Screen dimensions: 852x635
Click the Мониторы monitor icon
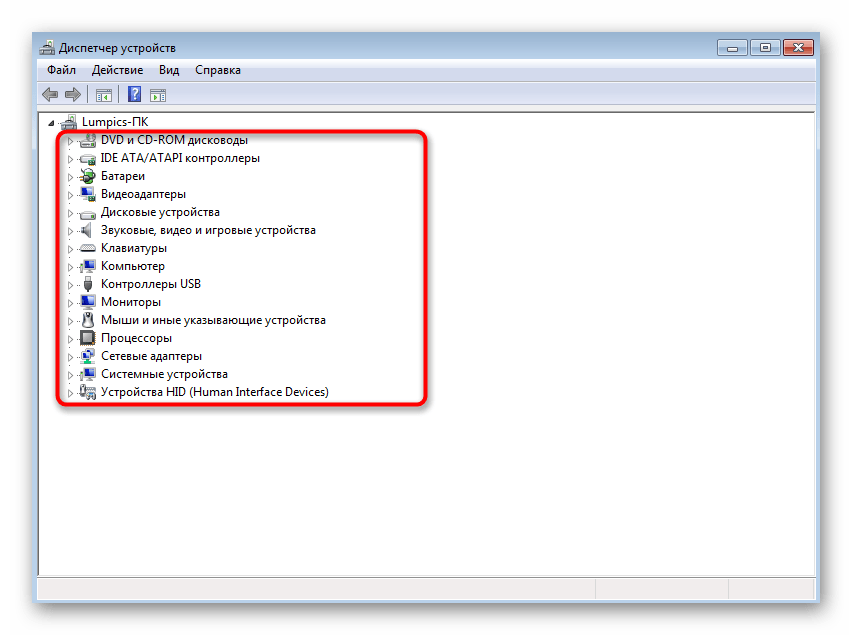(87, 302)
